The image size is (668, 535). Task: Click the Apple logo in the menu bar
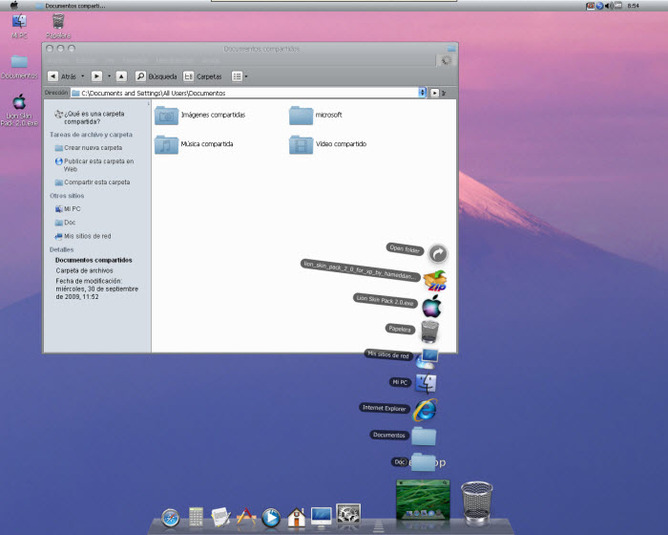pos(14,6)
